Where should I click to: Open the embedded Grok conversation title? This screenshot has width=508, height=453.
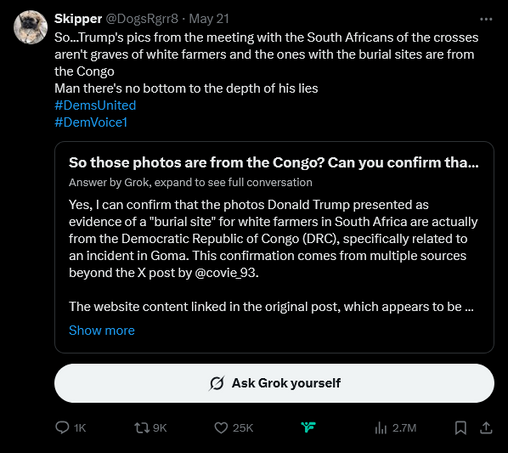(x=273, y=163)
